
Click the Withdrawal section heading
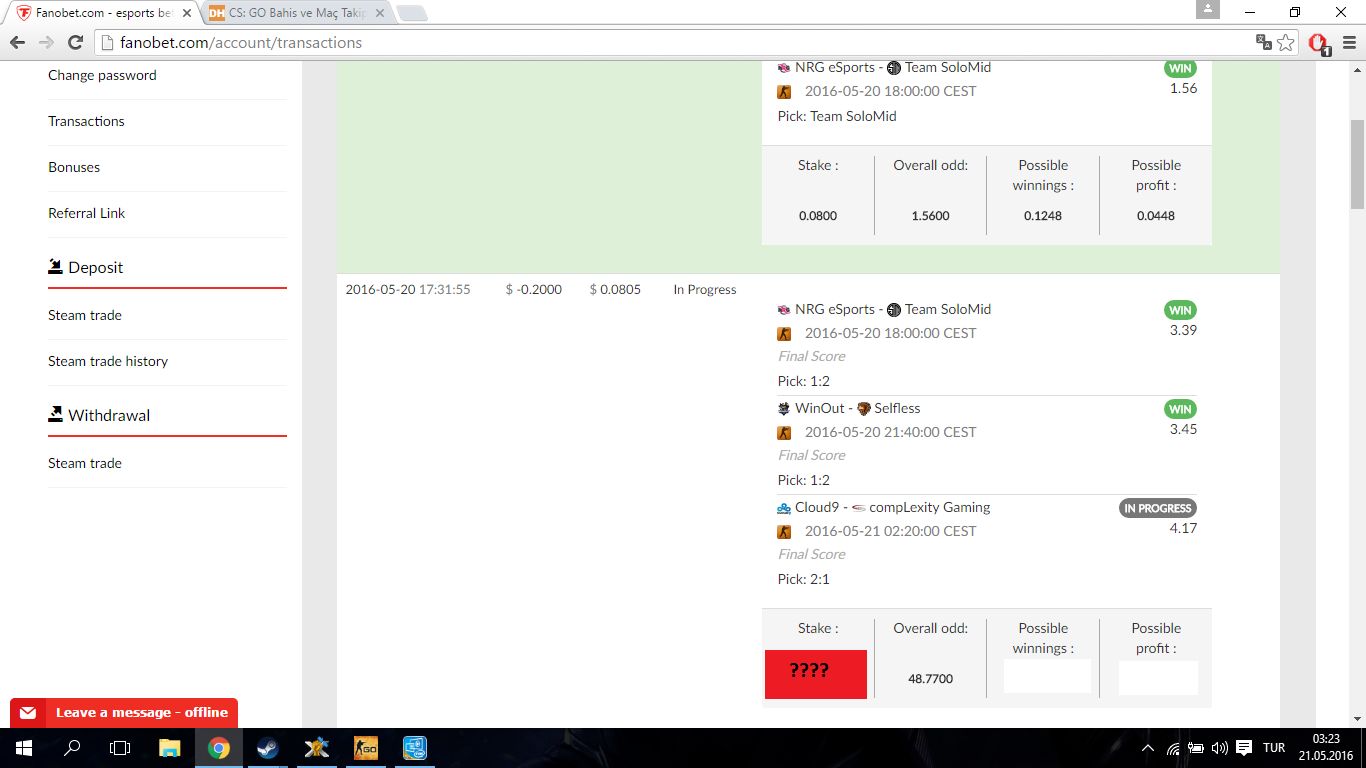coord(99,415)
